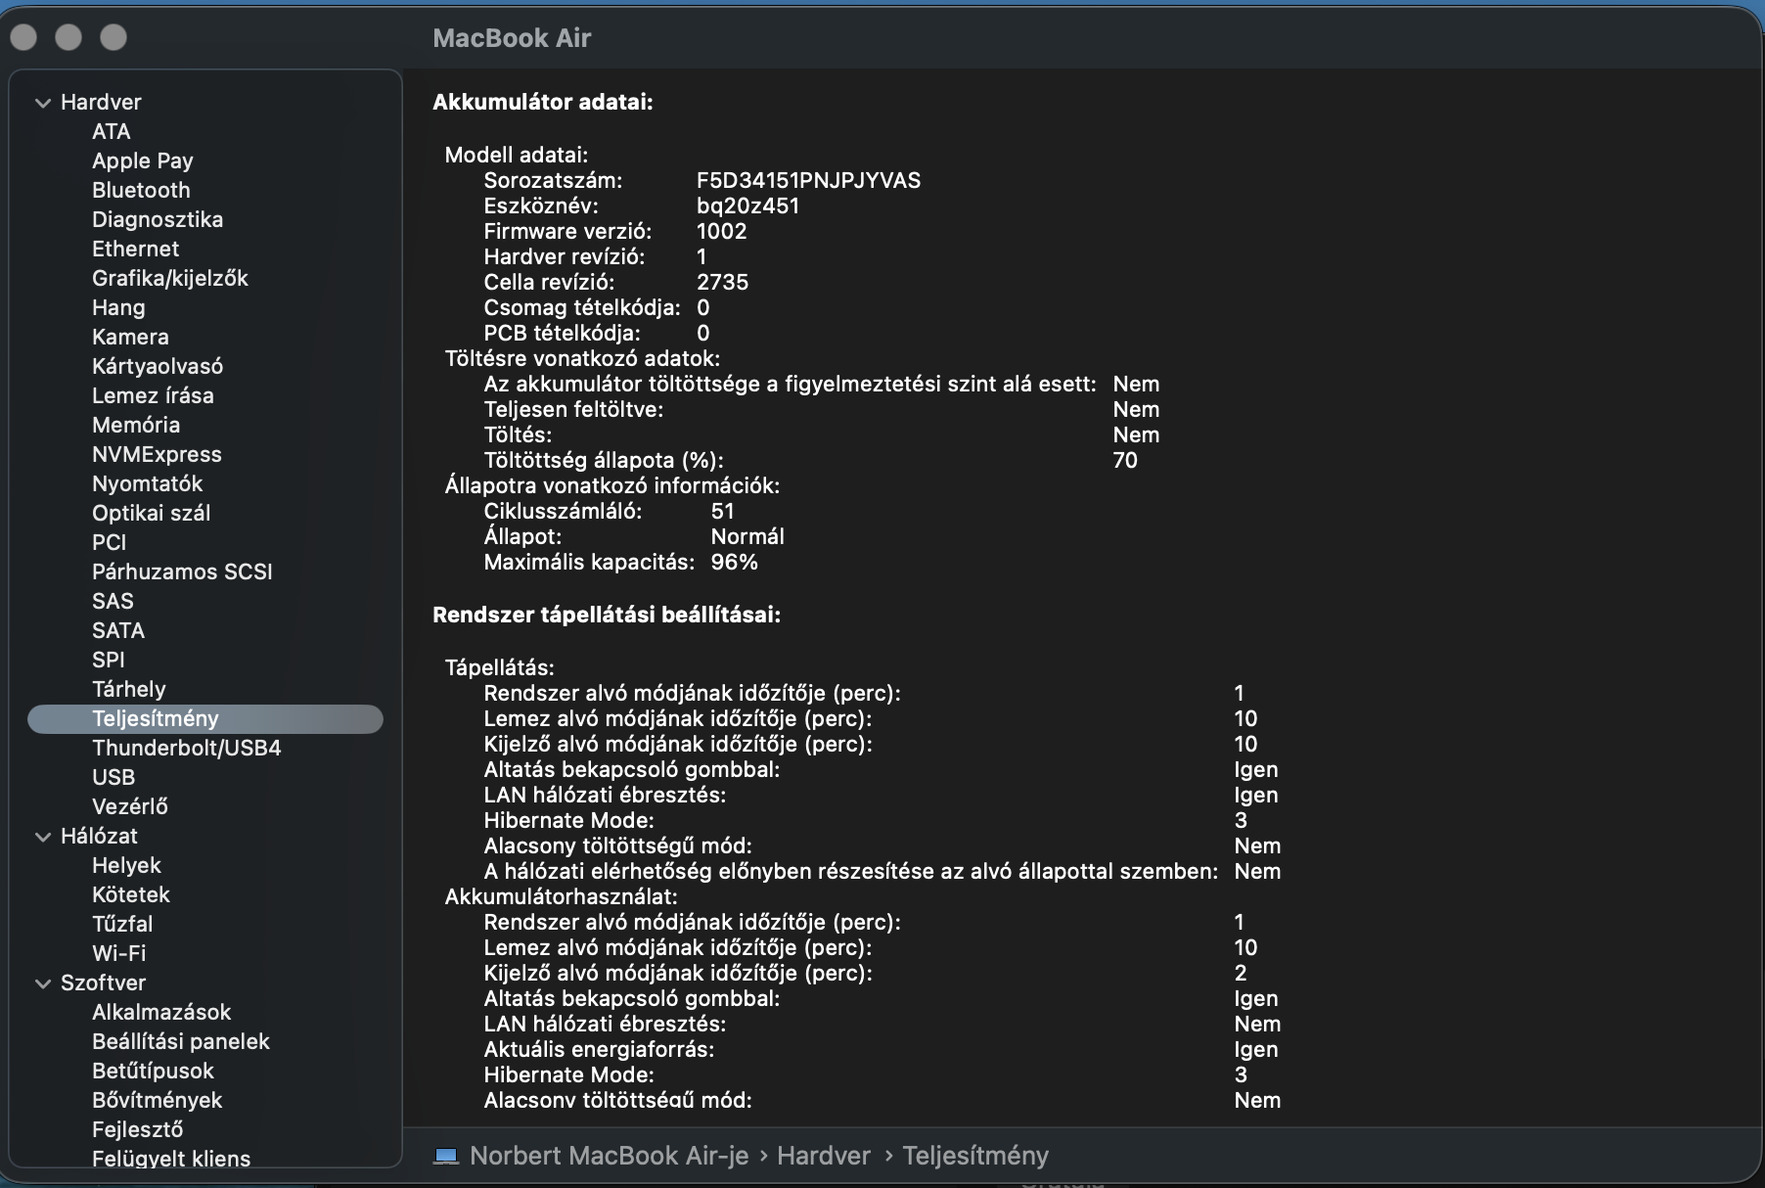Collapse the Hardver section chevron

pos(43,103)
